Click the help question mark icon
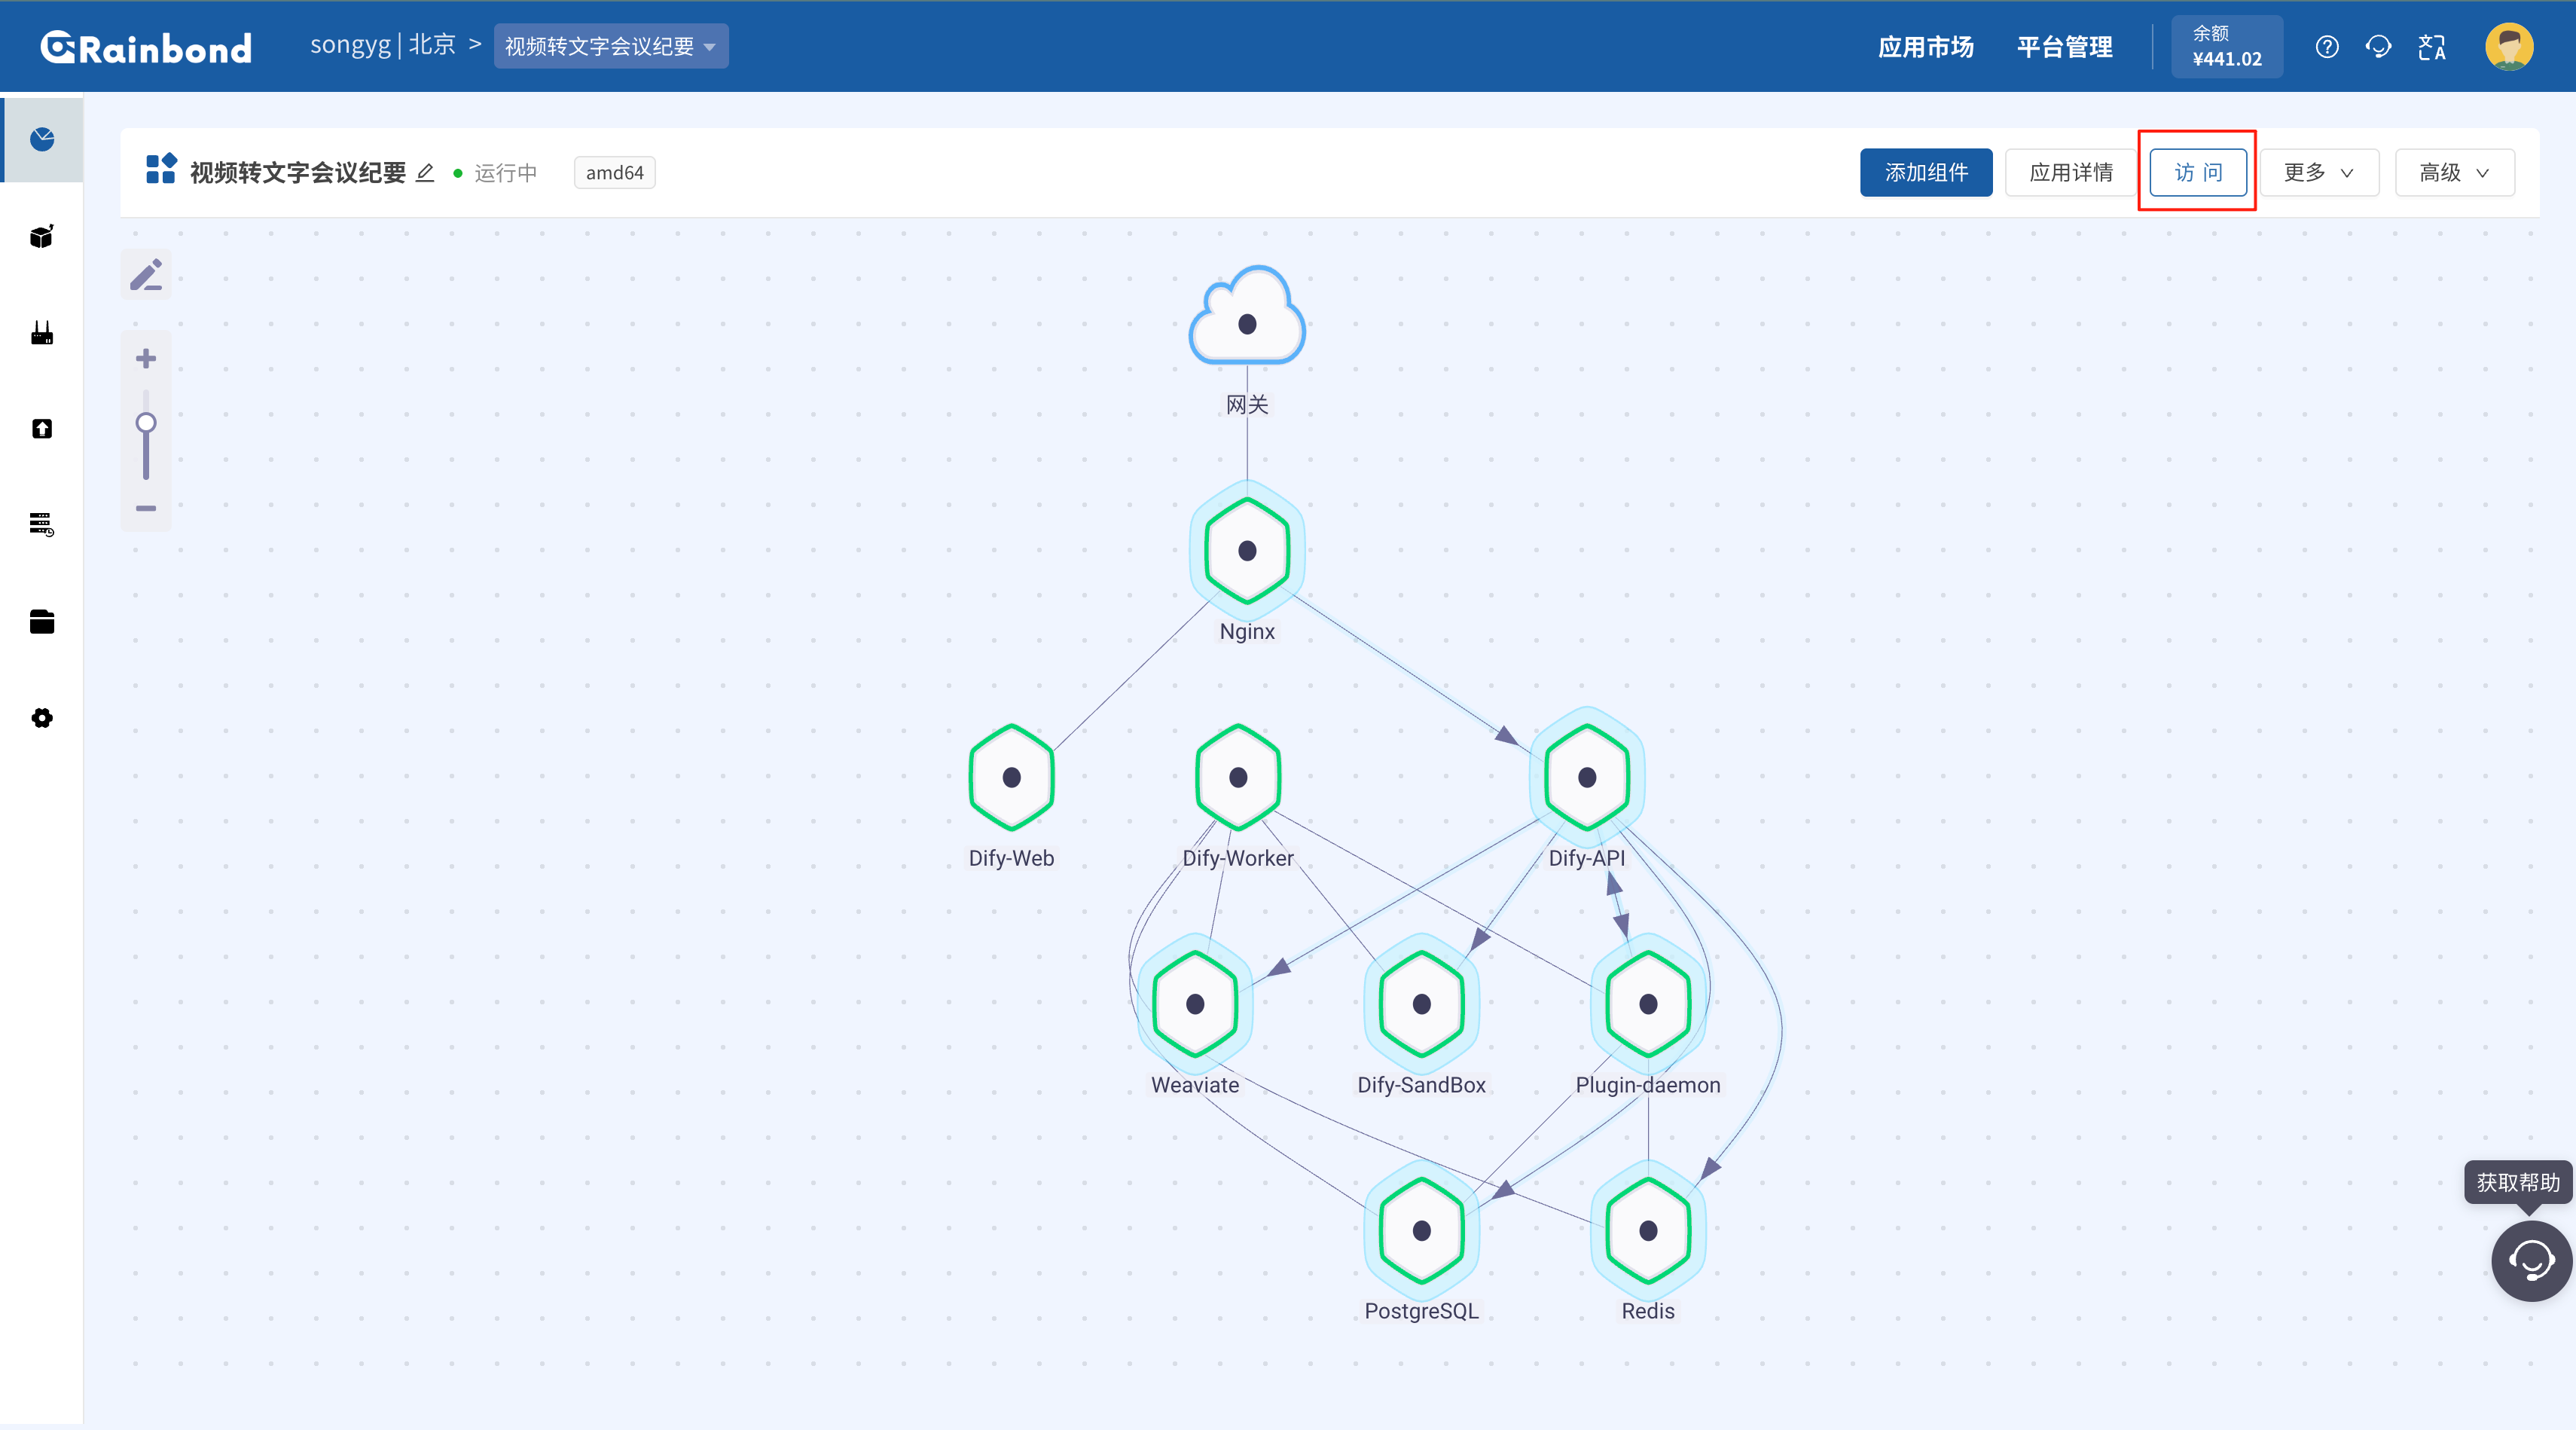The width and height of the screenshot is (2576, 1430). coord(2327,47)
